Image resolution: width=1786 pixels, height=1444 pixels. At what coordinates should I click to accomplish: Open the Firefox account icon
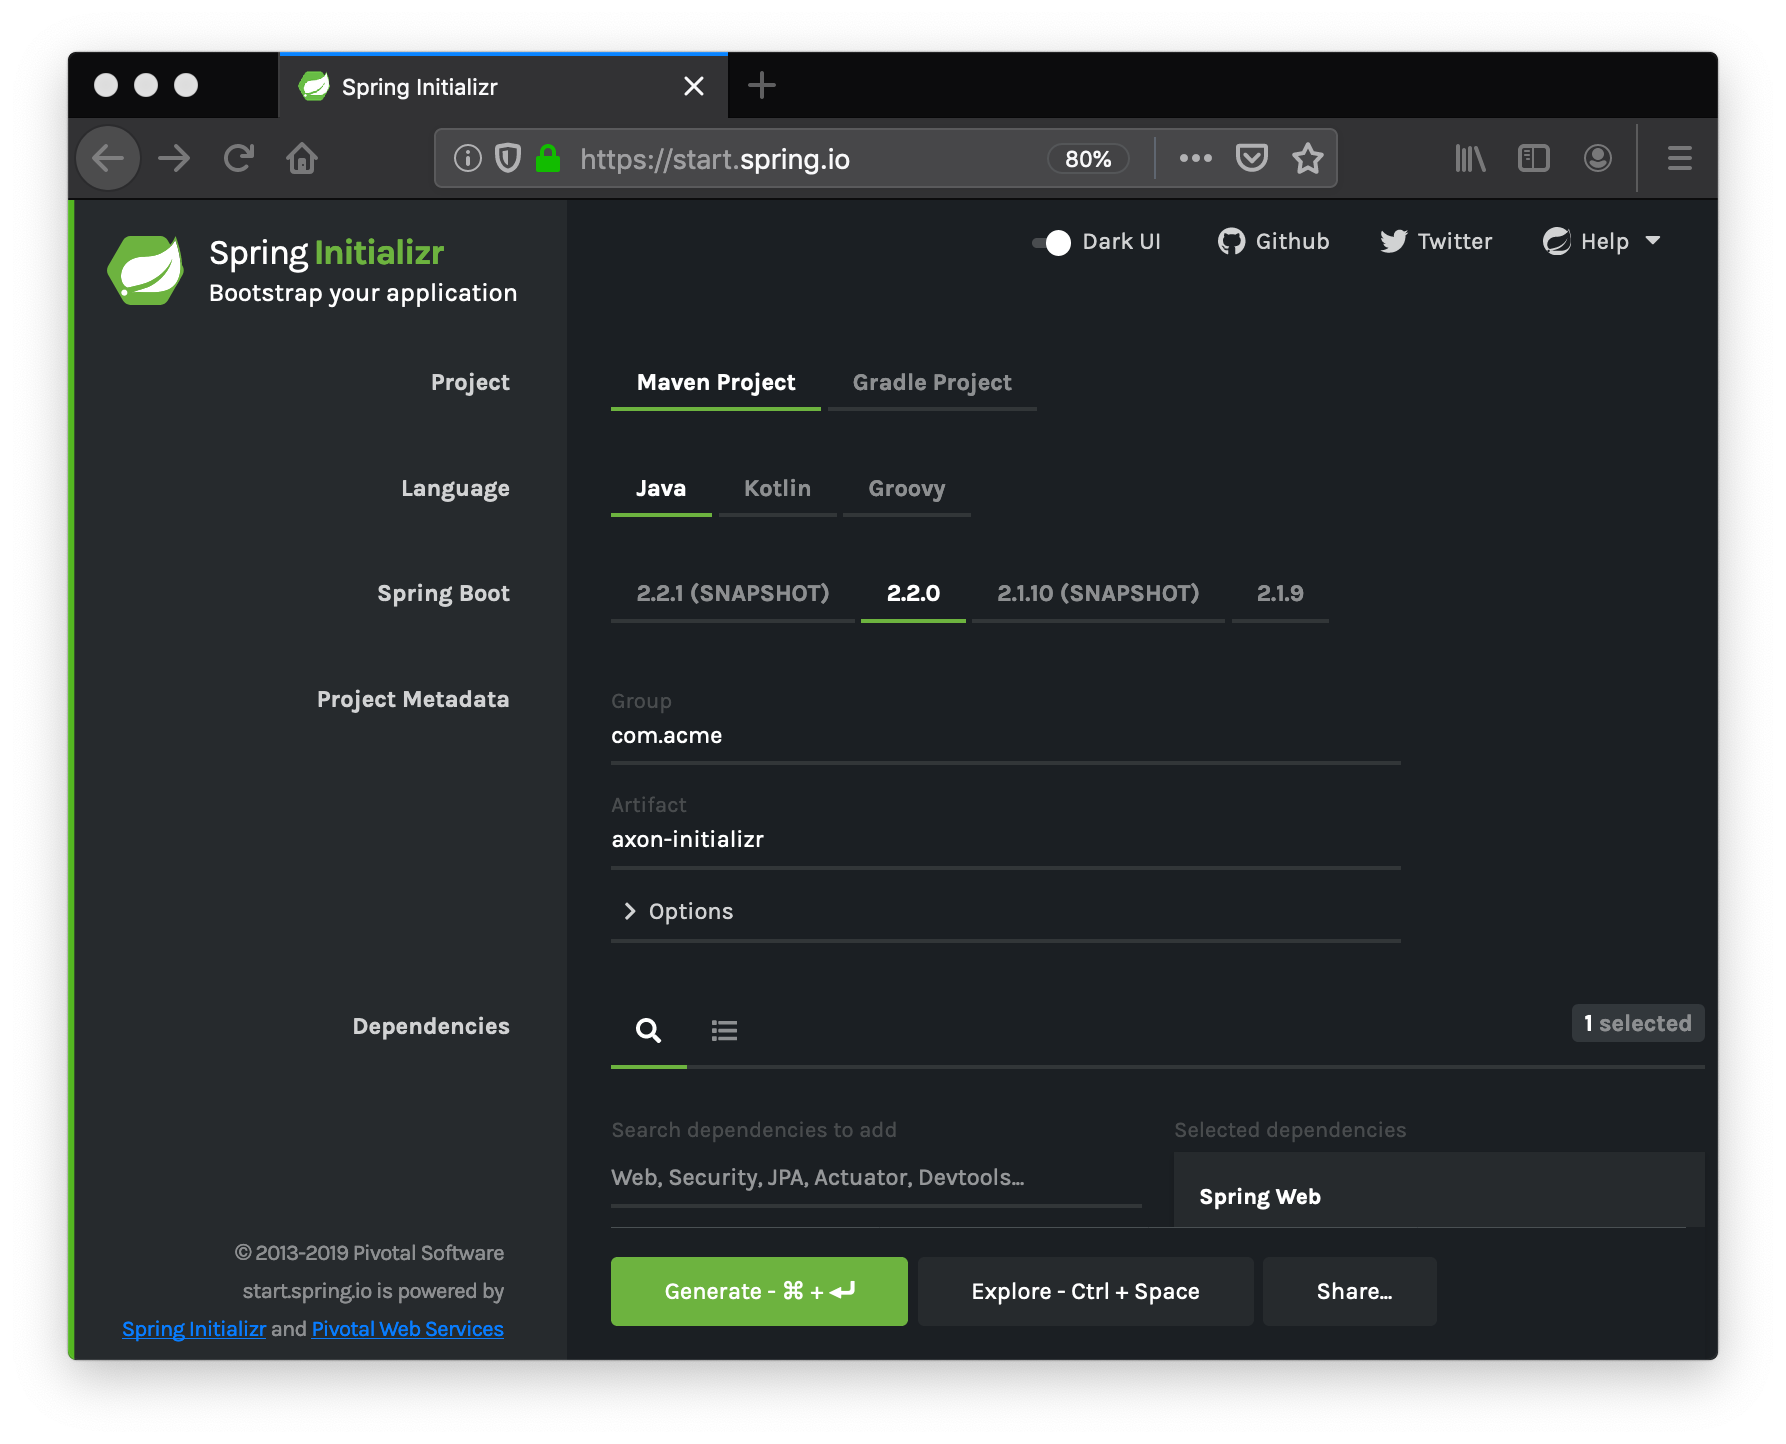pos(1598,158)
